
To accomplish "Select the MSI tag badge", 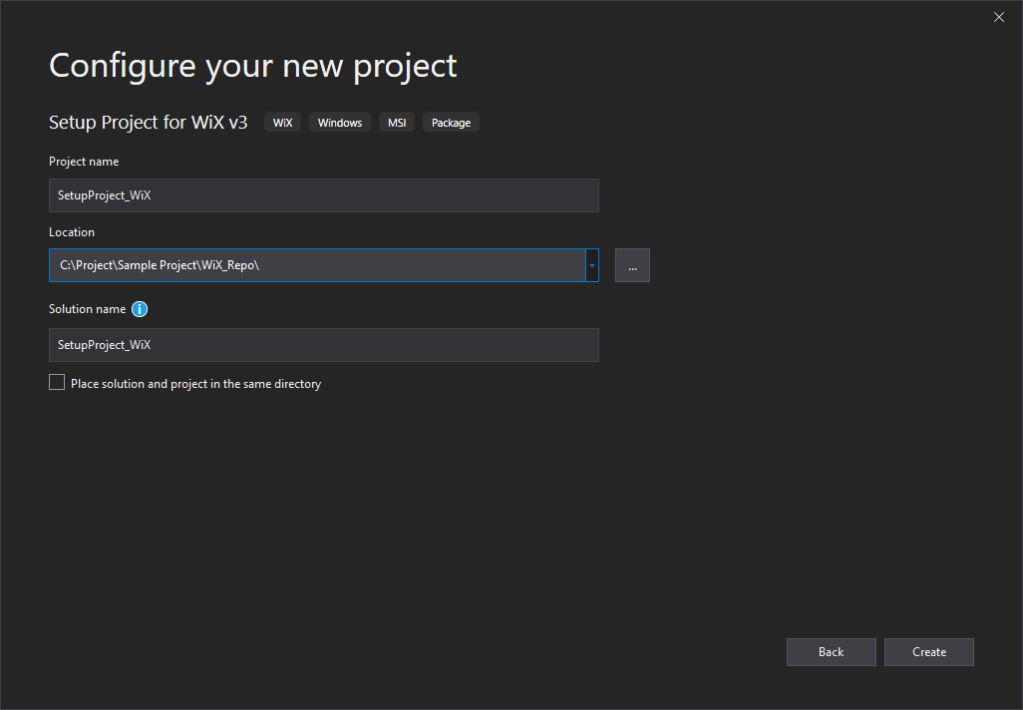I will [x=397, y=123].
